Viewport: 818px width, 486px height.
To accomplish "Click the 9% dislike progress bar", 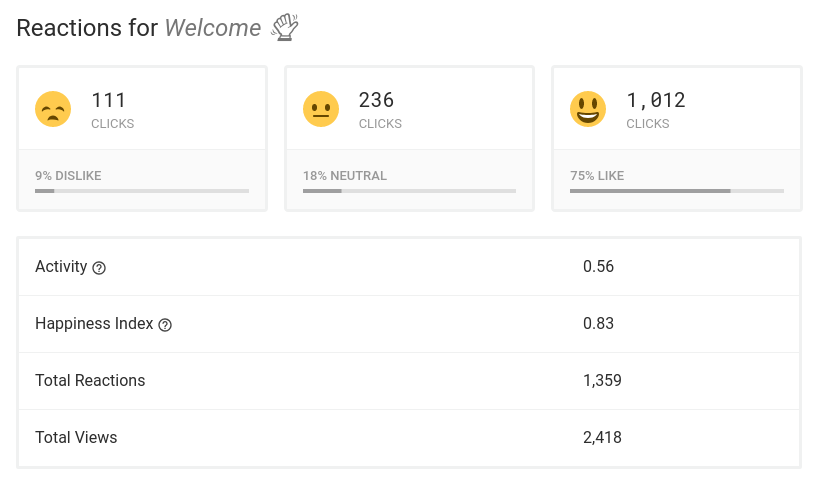I will pyautogui.click(x=142, y=191).
